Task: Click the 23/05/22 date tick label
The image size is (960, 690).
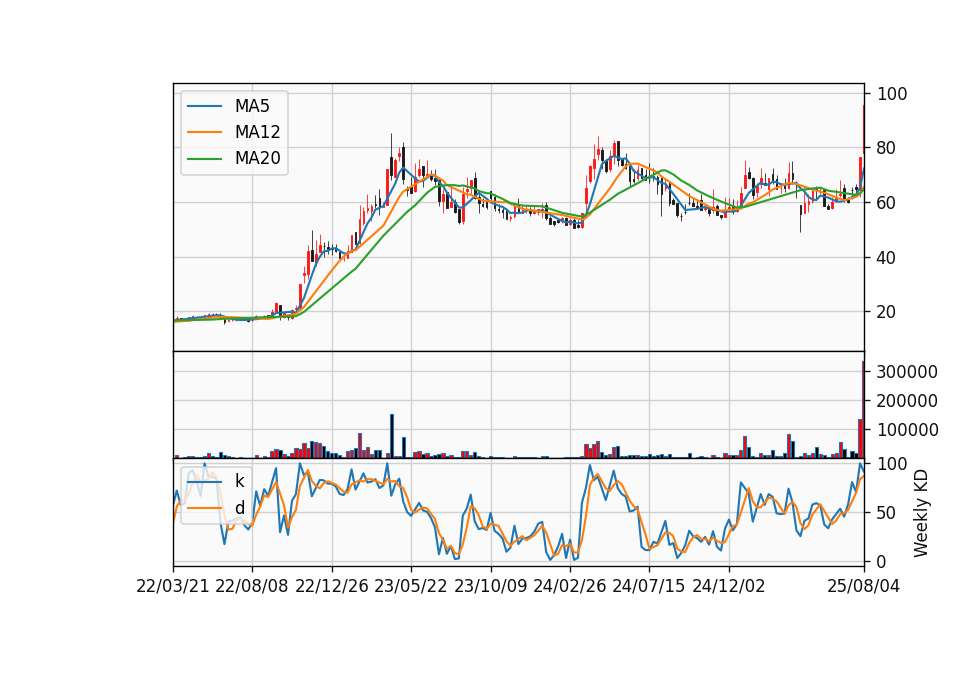Action: pyautogui.click(x=411, y=587)
